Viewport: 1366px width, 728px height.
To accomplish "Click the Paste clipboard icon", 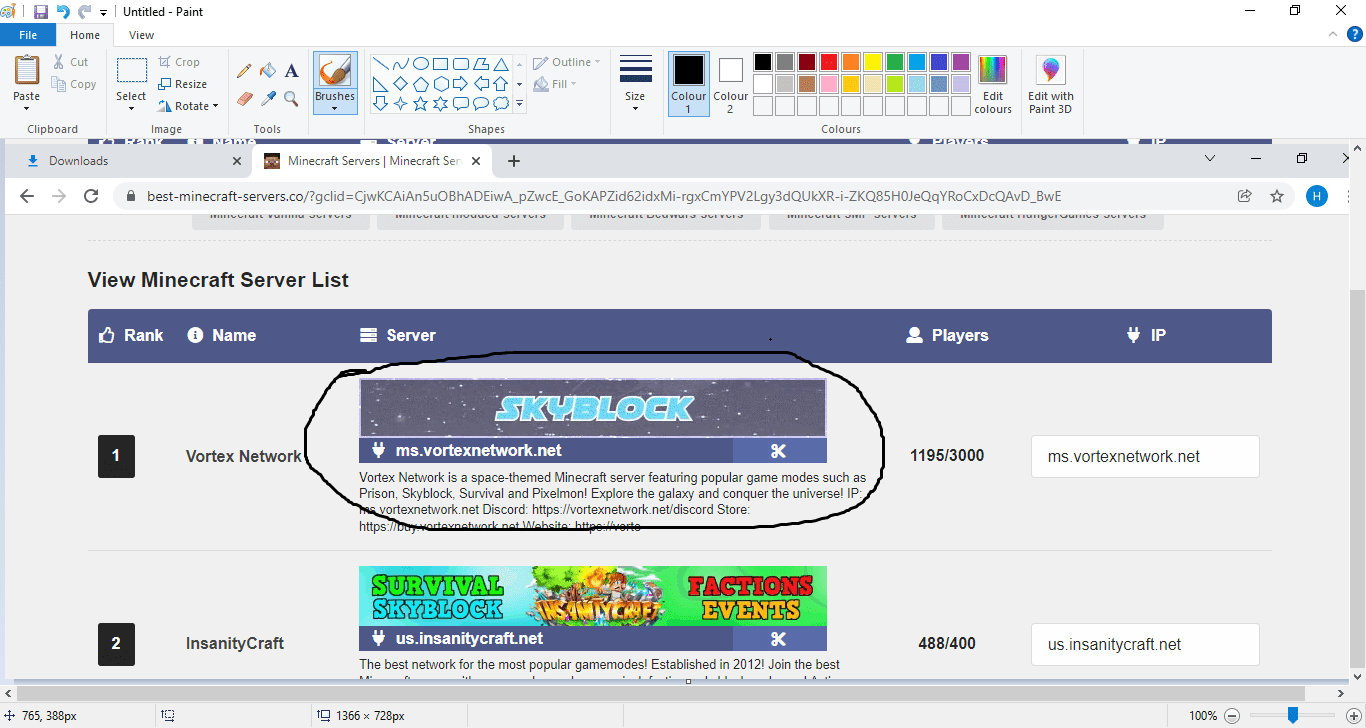I will click(27, 70).
